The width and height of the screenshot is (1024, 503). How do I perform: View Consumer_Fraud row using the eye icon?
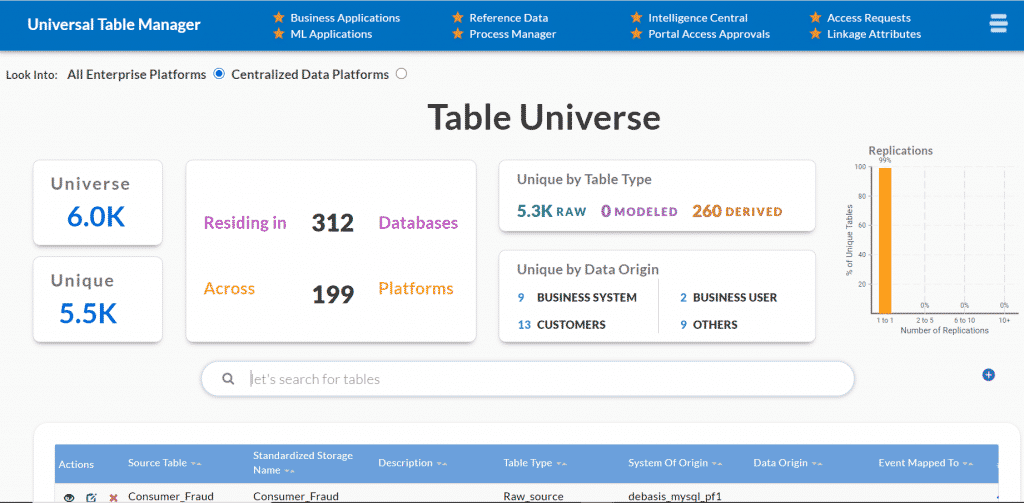click(x=69, y=497)
